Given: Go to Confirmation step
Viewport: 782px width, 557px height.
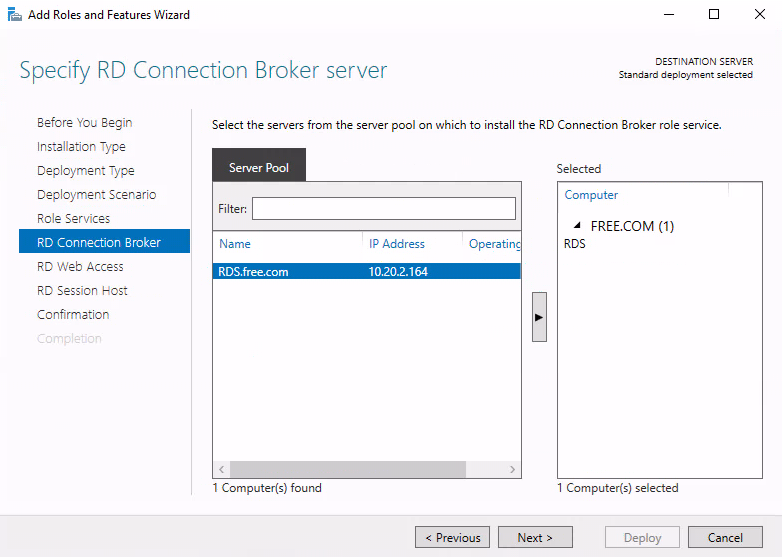Looking at the screenshot, I should [x=73, y=314].
